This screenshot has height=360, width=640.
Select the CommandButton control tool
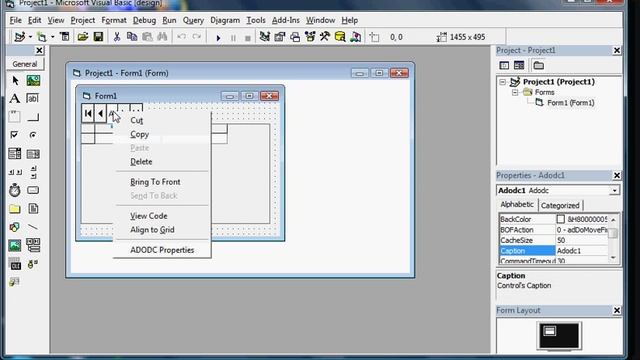coord(33,118)
